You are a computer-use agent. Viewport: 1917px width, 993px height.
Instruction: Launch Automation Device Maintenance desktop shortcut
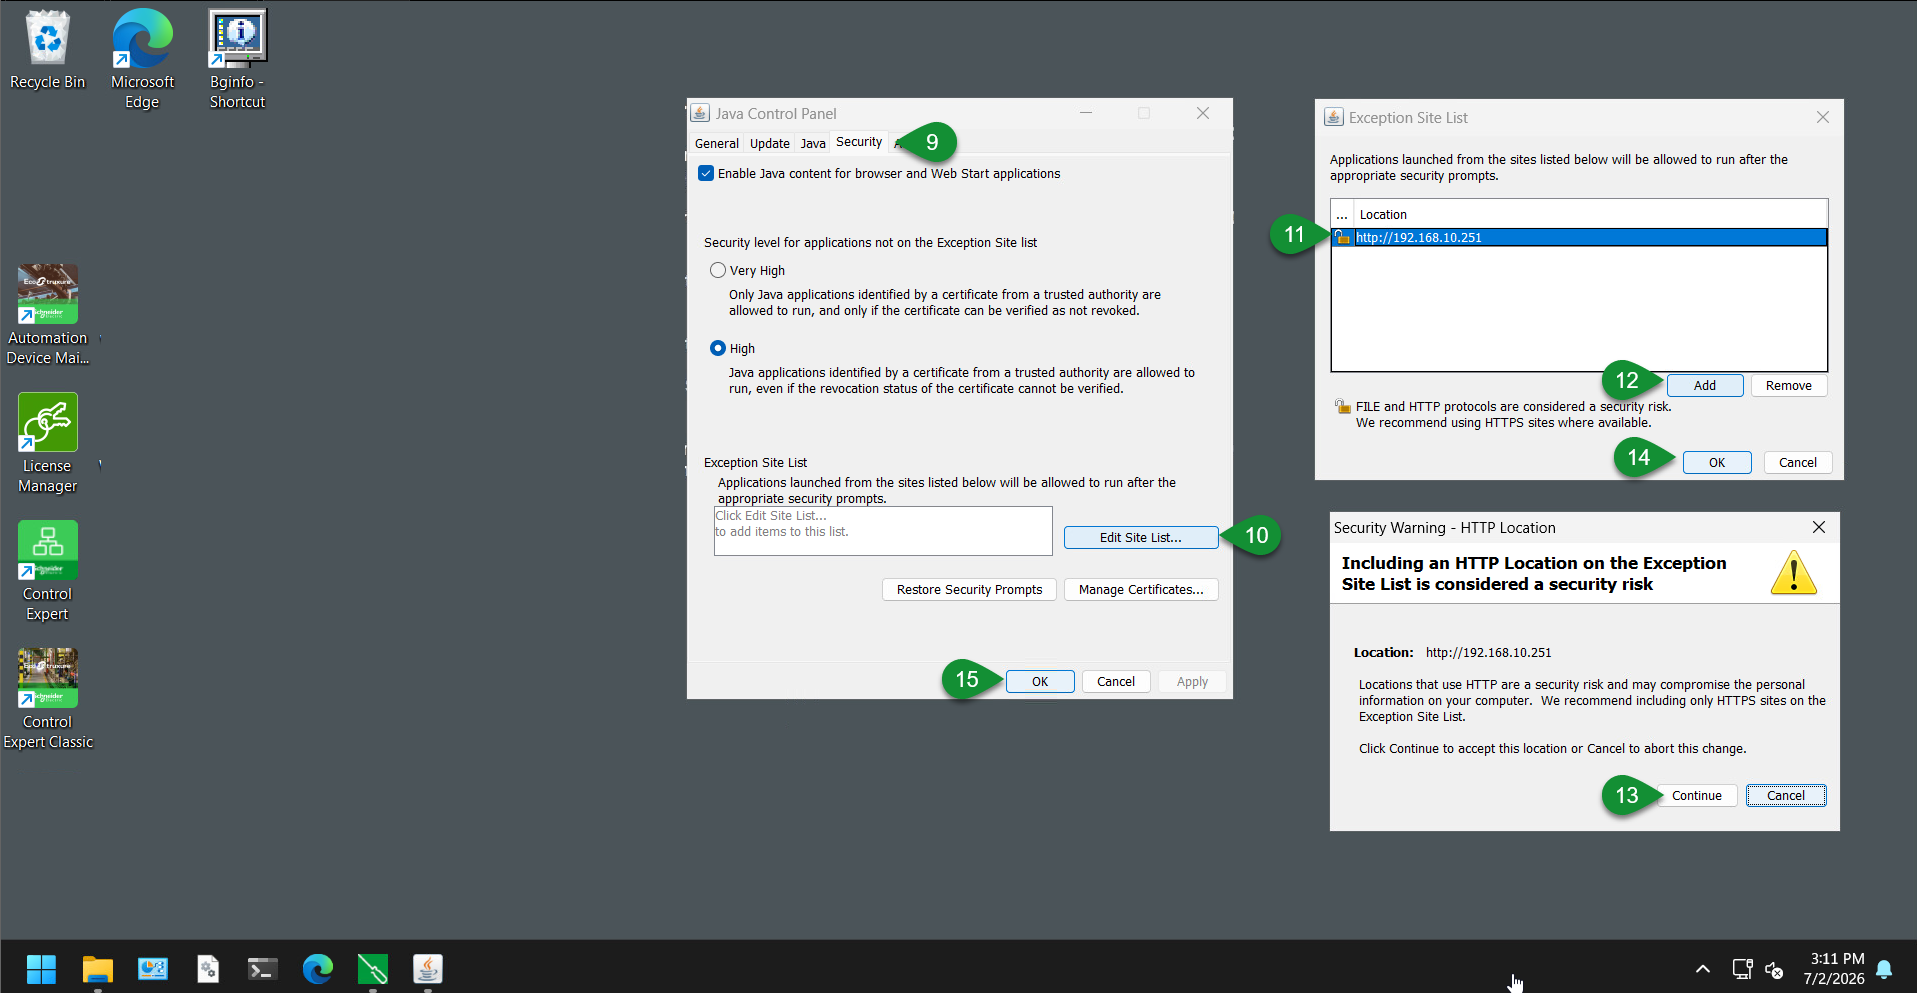[47, 315]
